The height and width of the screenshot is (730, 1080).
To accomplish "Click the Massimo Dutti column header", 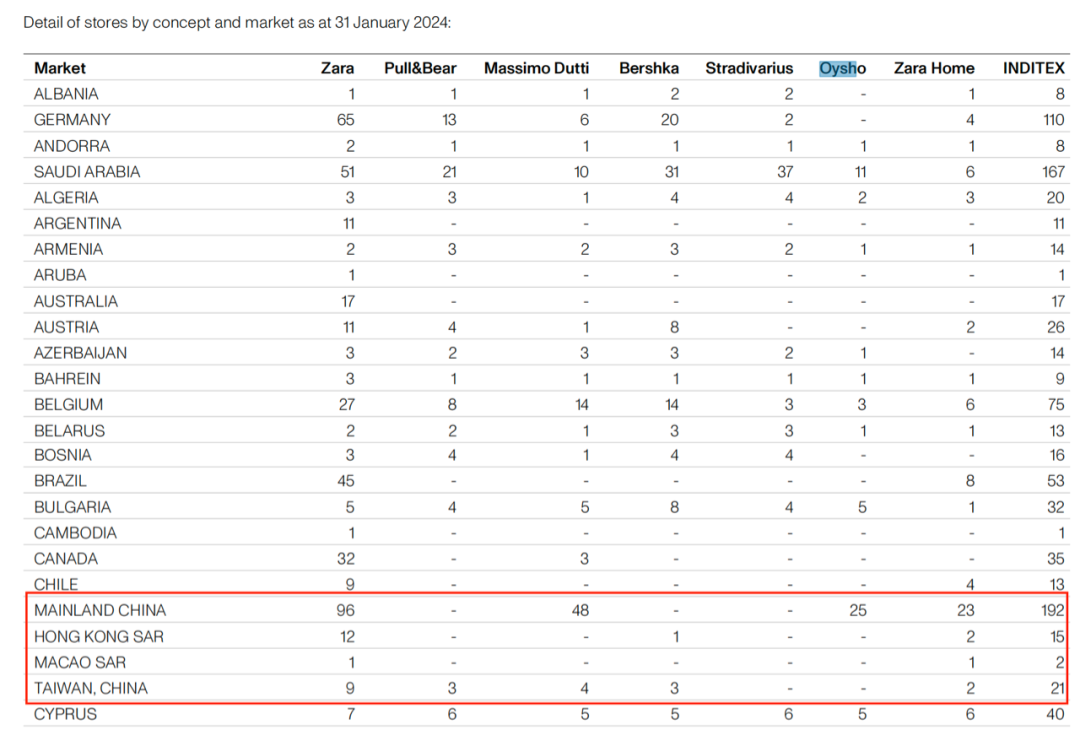I will pos(536,68).
